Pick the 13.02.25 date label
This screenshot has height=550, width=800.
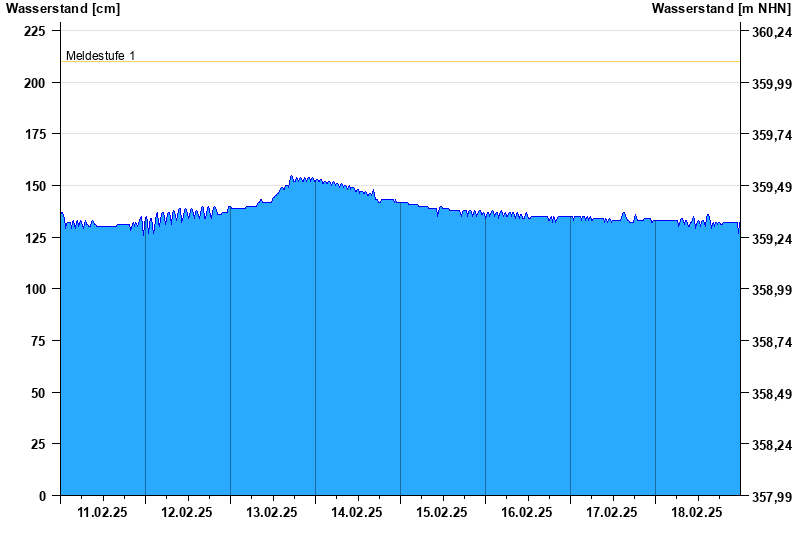click(271, 512)
